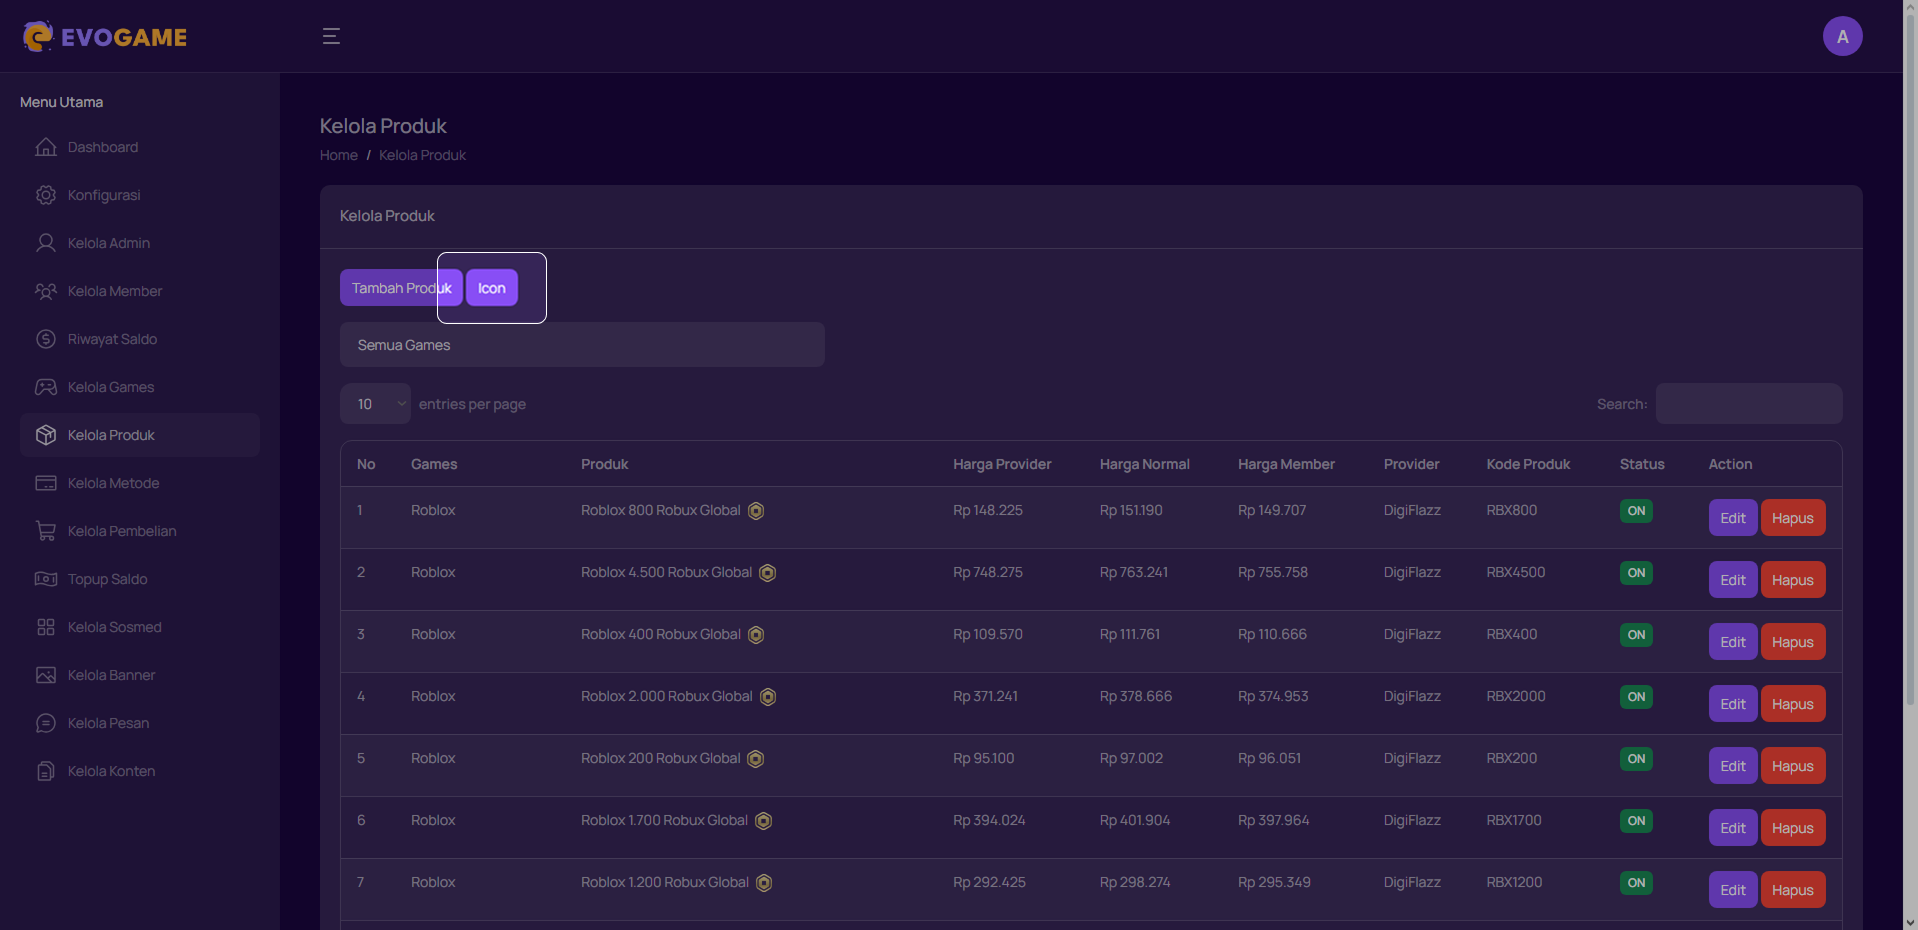Click the Kelola Member group icon
1918x930 pixels.
(x=46, y=291)
